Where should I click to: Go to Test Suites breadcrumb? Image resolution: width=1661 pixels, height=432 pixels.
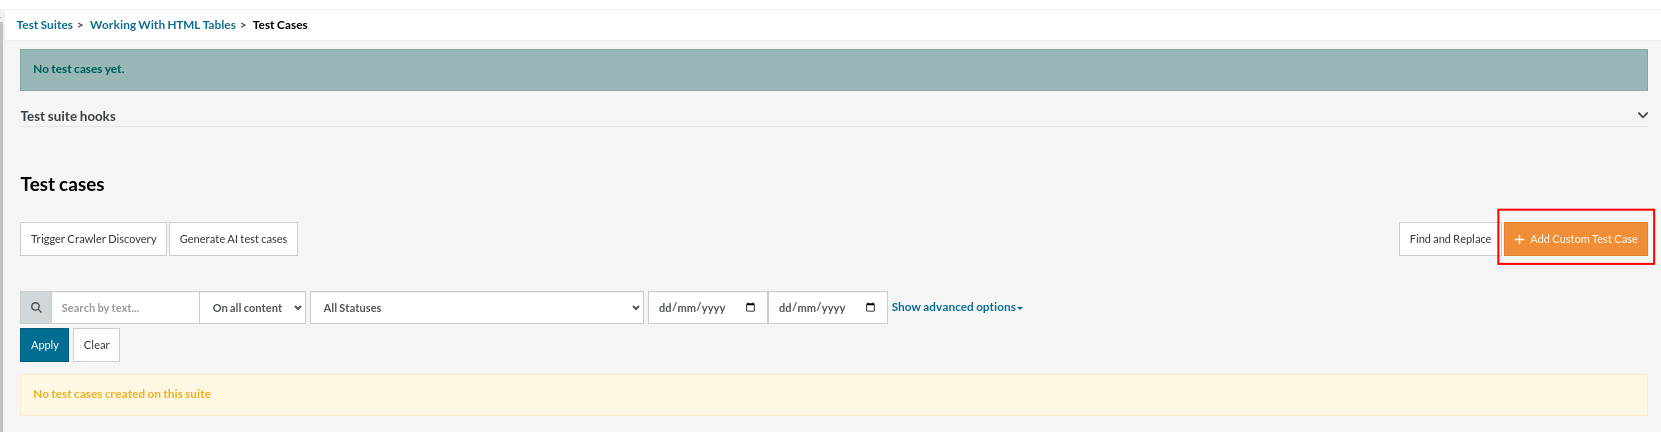click(44, 25)
